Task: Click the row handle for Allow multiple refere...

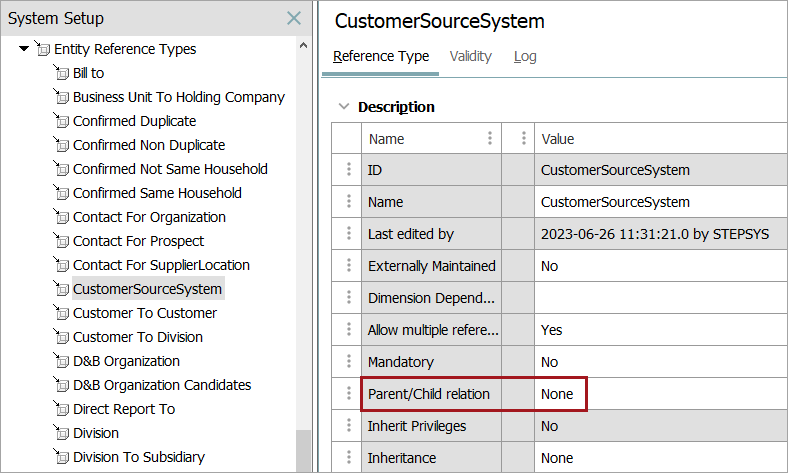Action: pos(349,330)
